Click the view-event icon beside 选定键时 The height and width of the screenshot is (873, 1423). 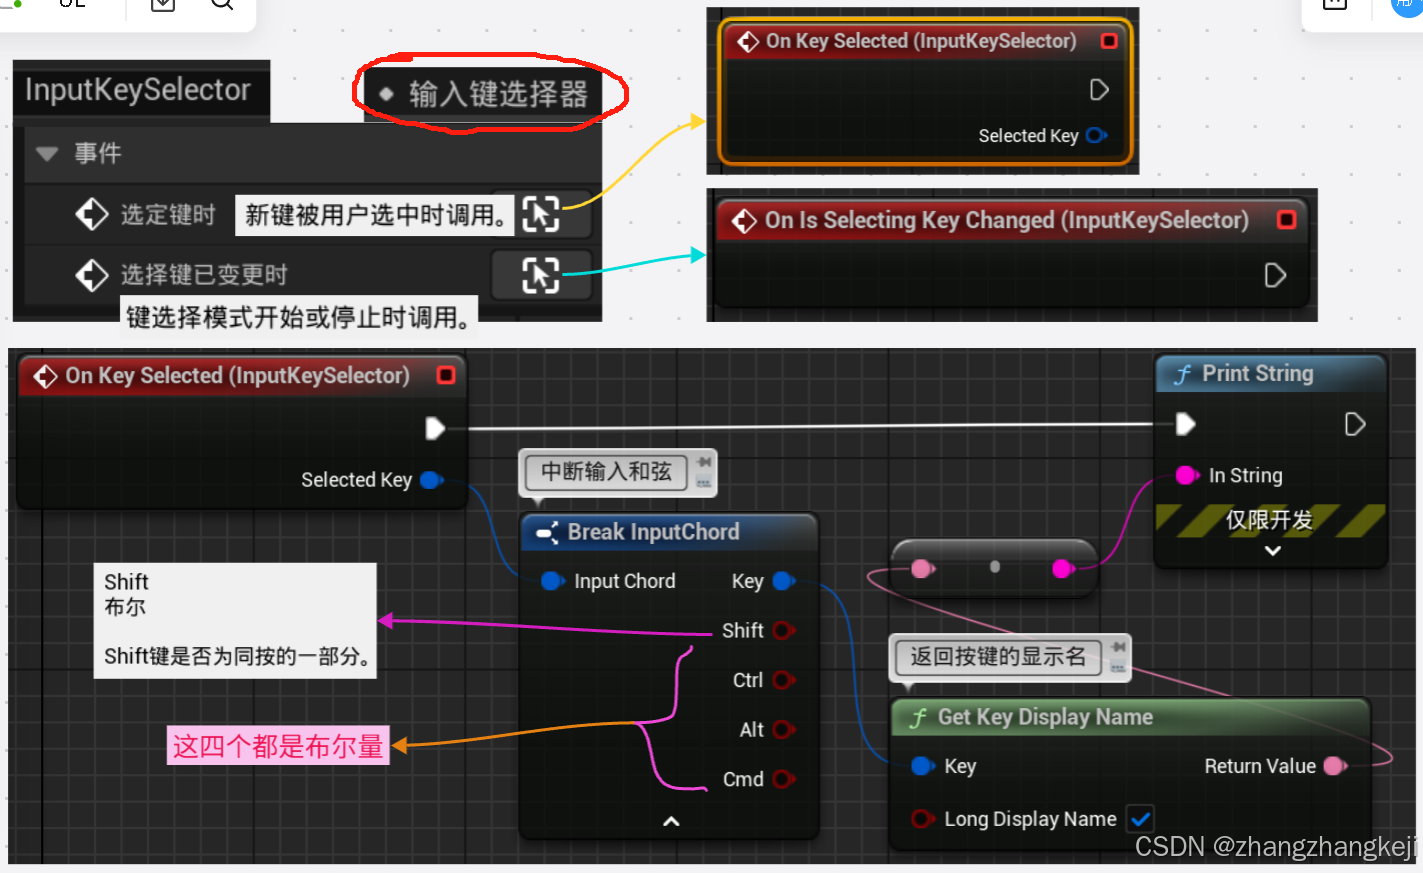tap(541, 214)
